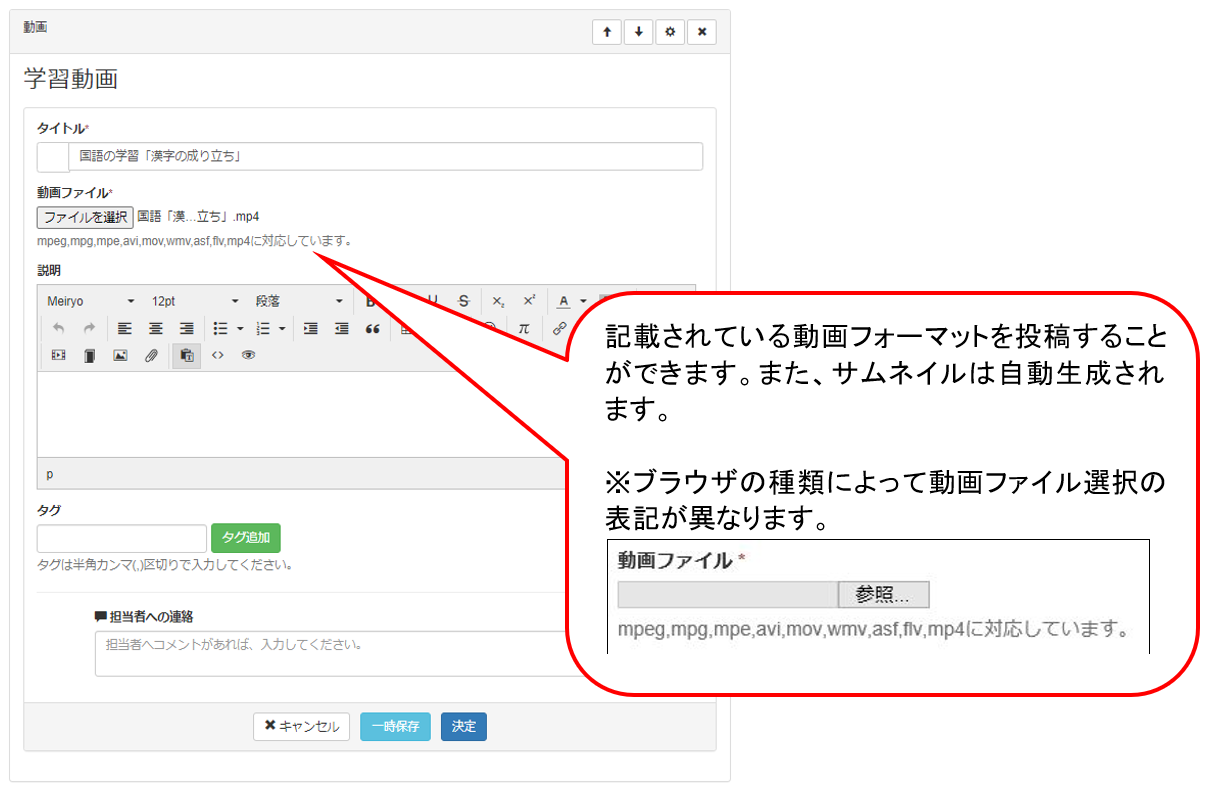Click the insert image icon
Image resolution: width=1214 pixels, height=787 pixels.
(x=120, y=355)
